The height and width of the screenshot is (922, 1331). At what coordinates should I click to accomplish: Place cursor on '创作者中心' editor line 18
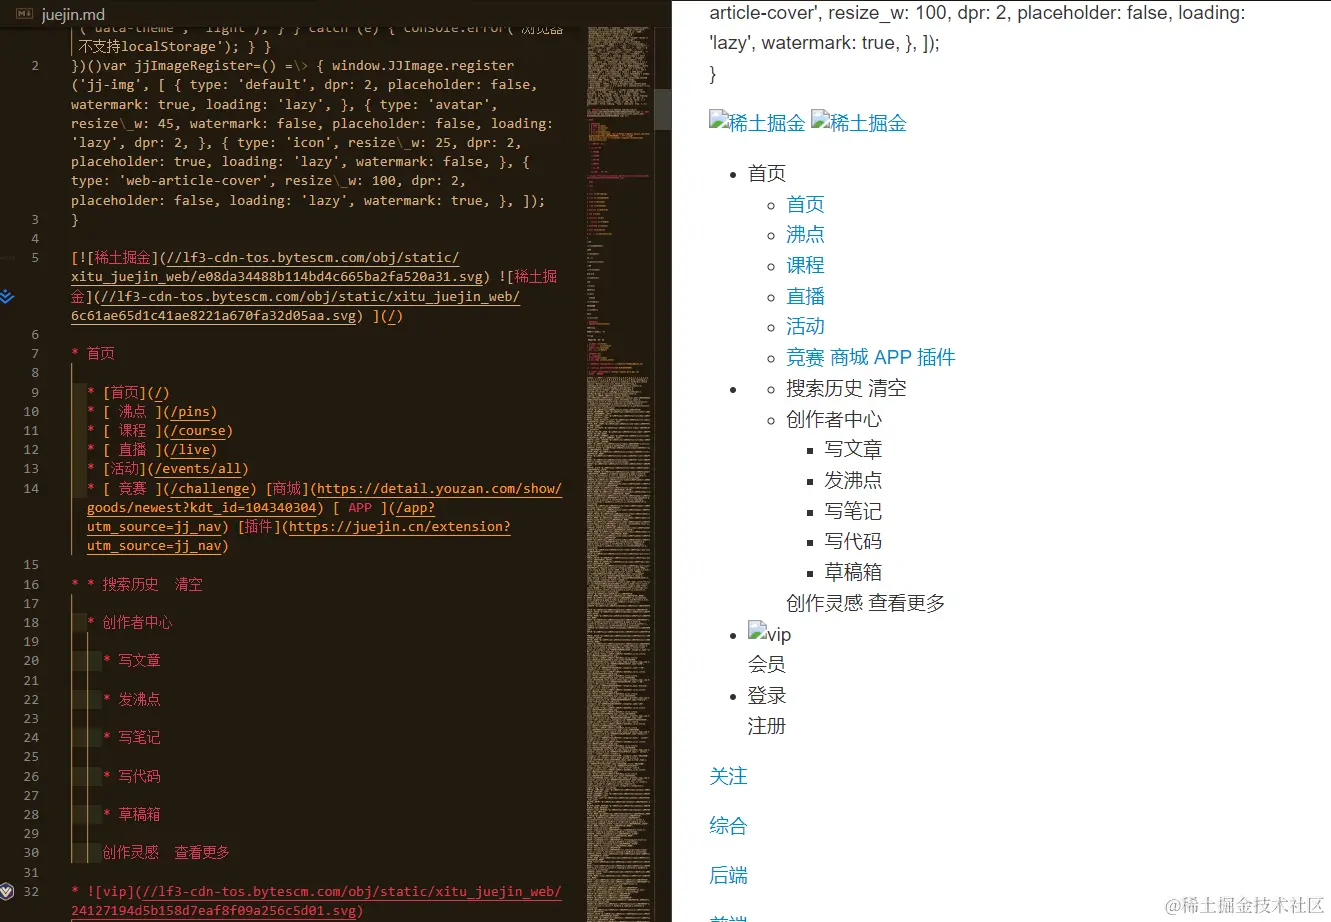pos(137,622)
